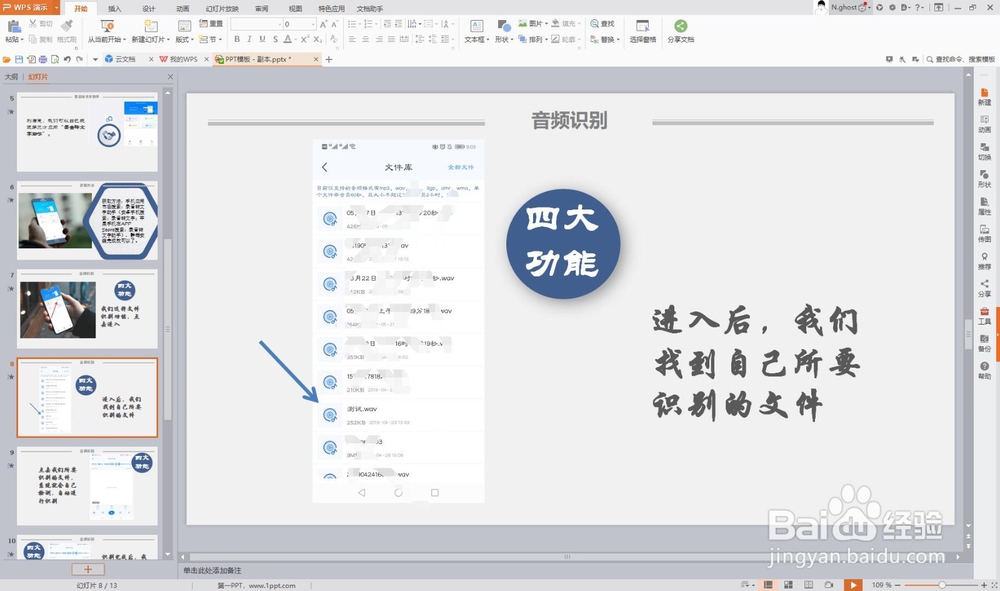The image size is (1000, 591).
Task: Open the Animation (动画) sidebar icon
Action: tap(985, 124)
